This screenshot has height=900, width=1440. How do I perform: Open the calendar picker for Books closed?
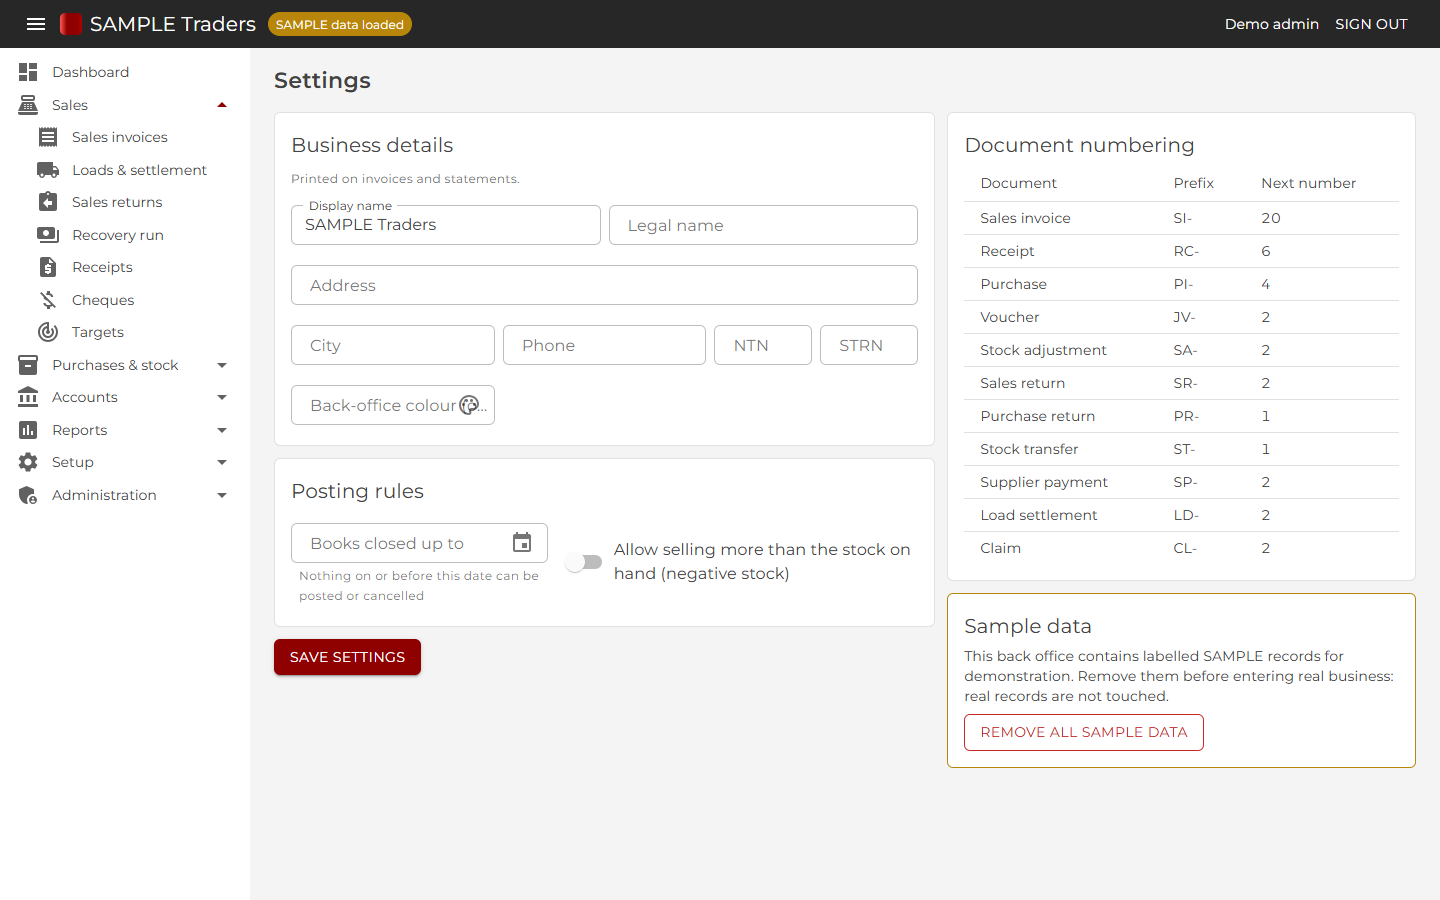coord(522,542)
